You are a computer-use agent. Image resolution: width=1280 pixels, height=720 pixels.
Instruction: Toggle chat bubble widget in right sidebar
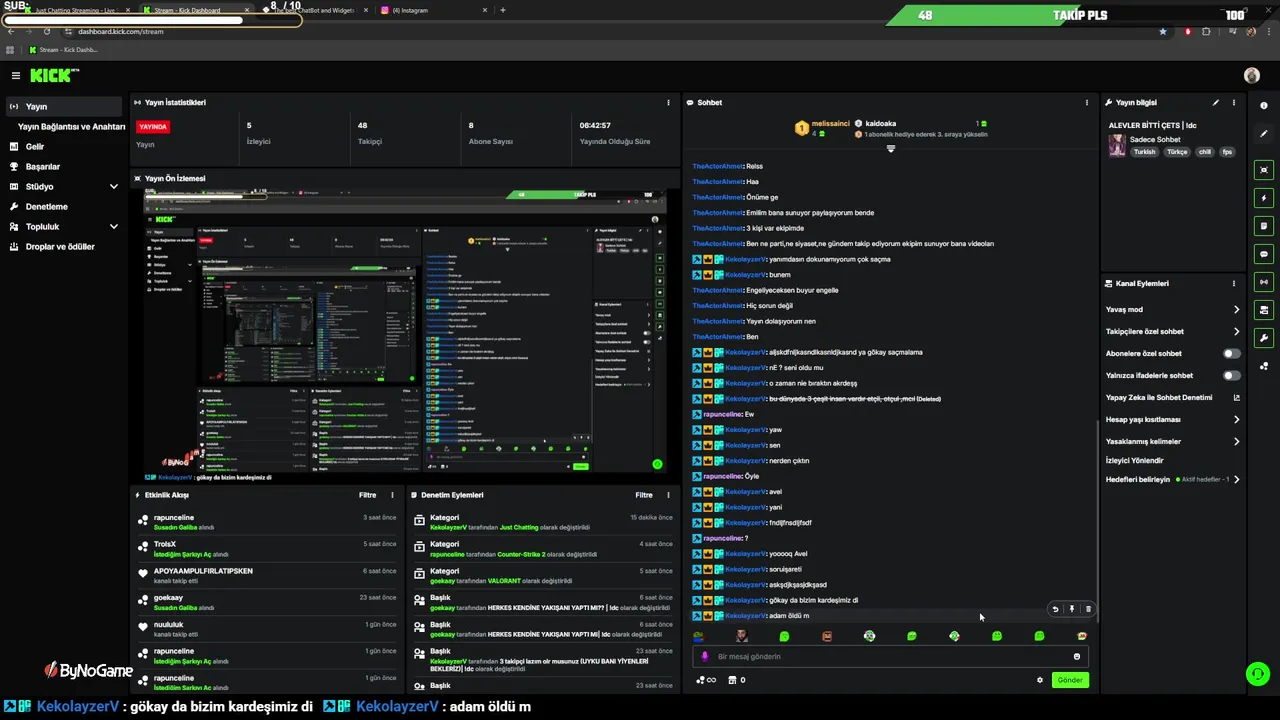click(x=1264, y=254)
